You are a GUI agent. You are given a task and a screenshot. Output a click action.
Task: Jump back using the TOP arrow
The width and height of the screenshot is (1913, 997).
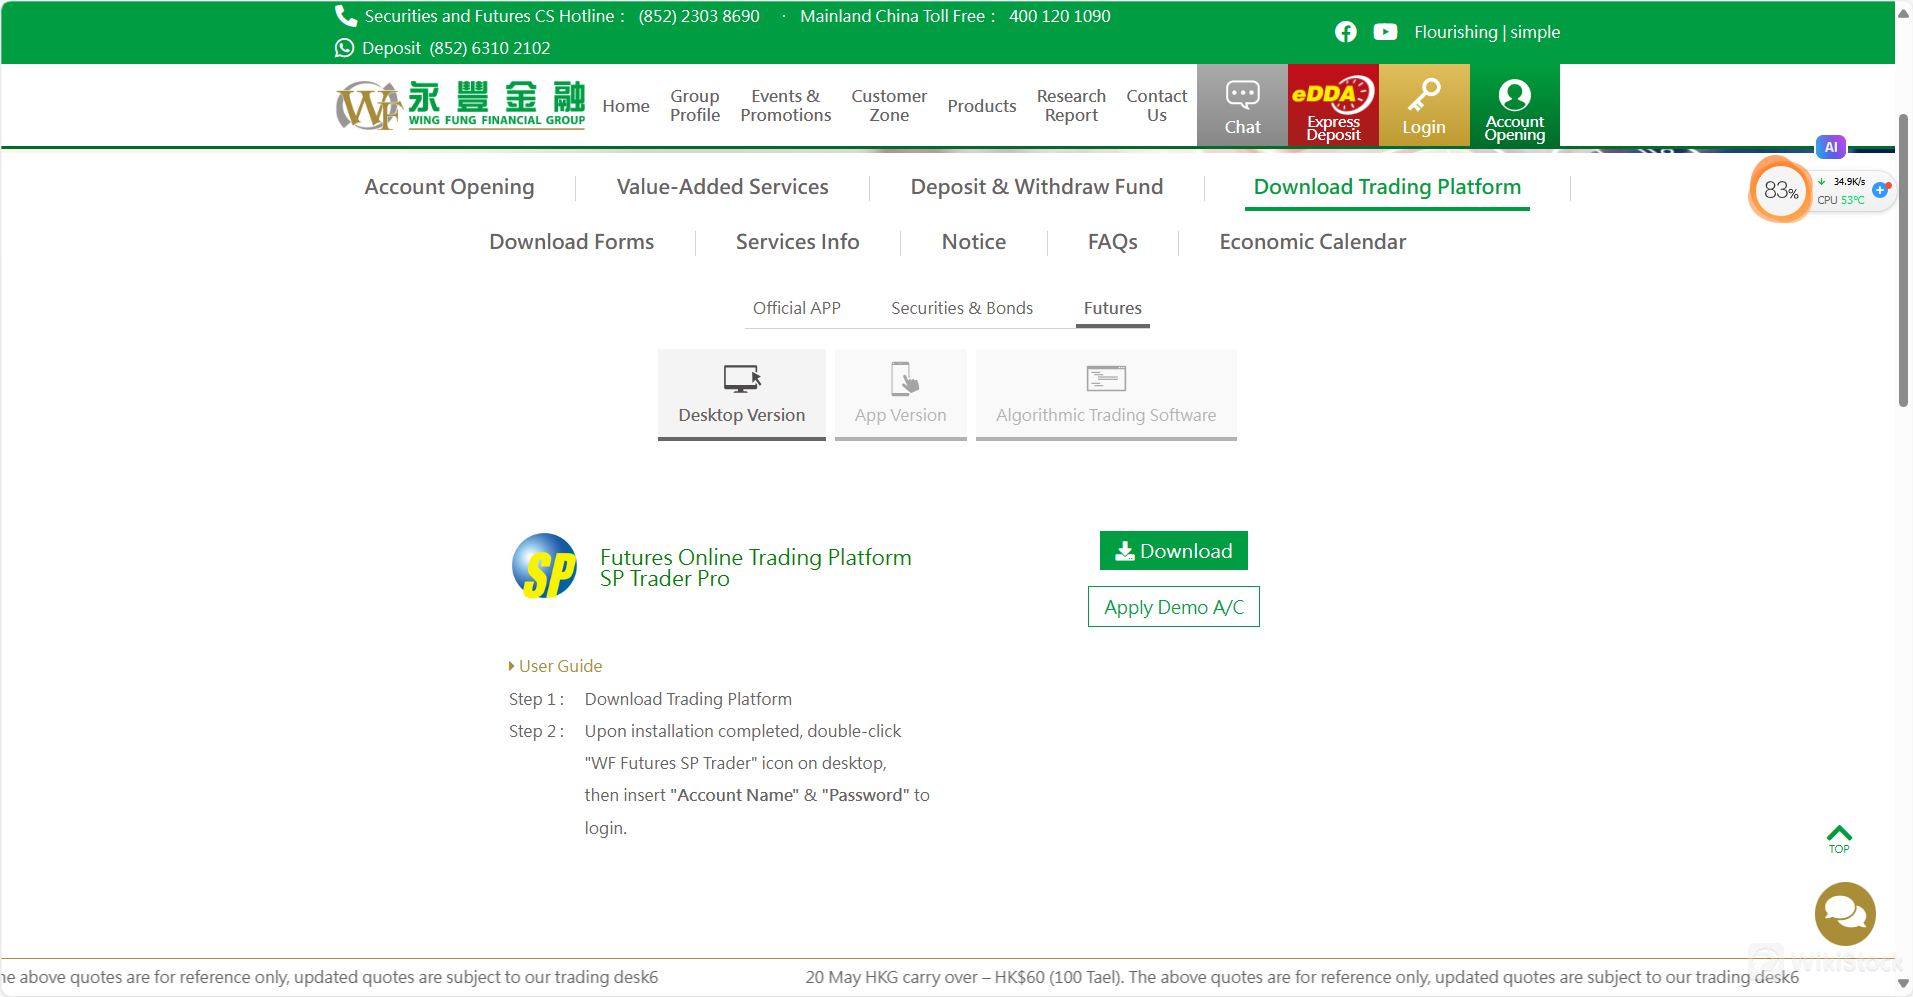1839,839
